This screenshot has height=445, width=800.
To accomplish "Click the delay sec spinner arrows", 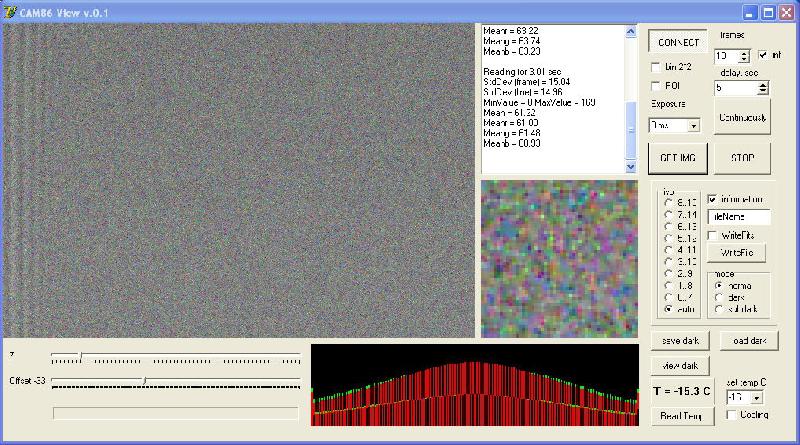I will 762,88.
